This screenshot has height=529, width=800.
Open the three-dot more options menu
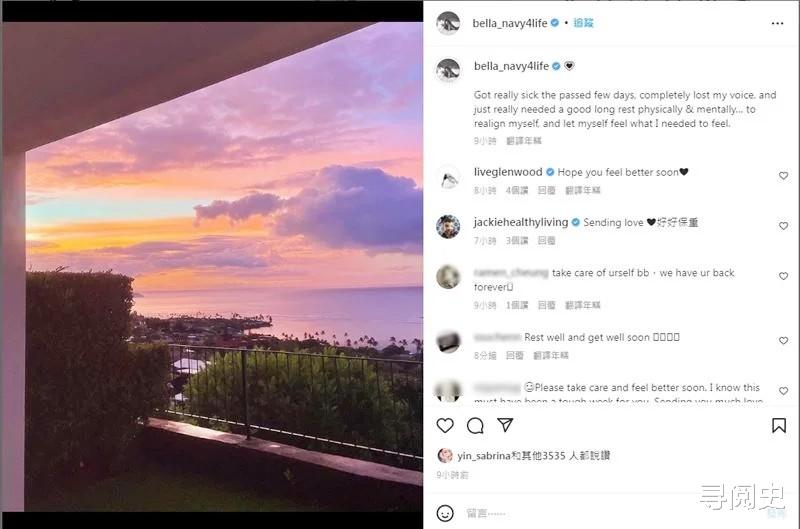pyautogui.click(x=778, y=23)
